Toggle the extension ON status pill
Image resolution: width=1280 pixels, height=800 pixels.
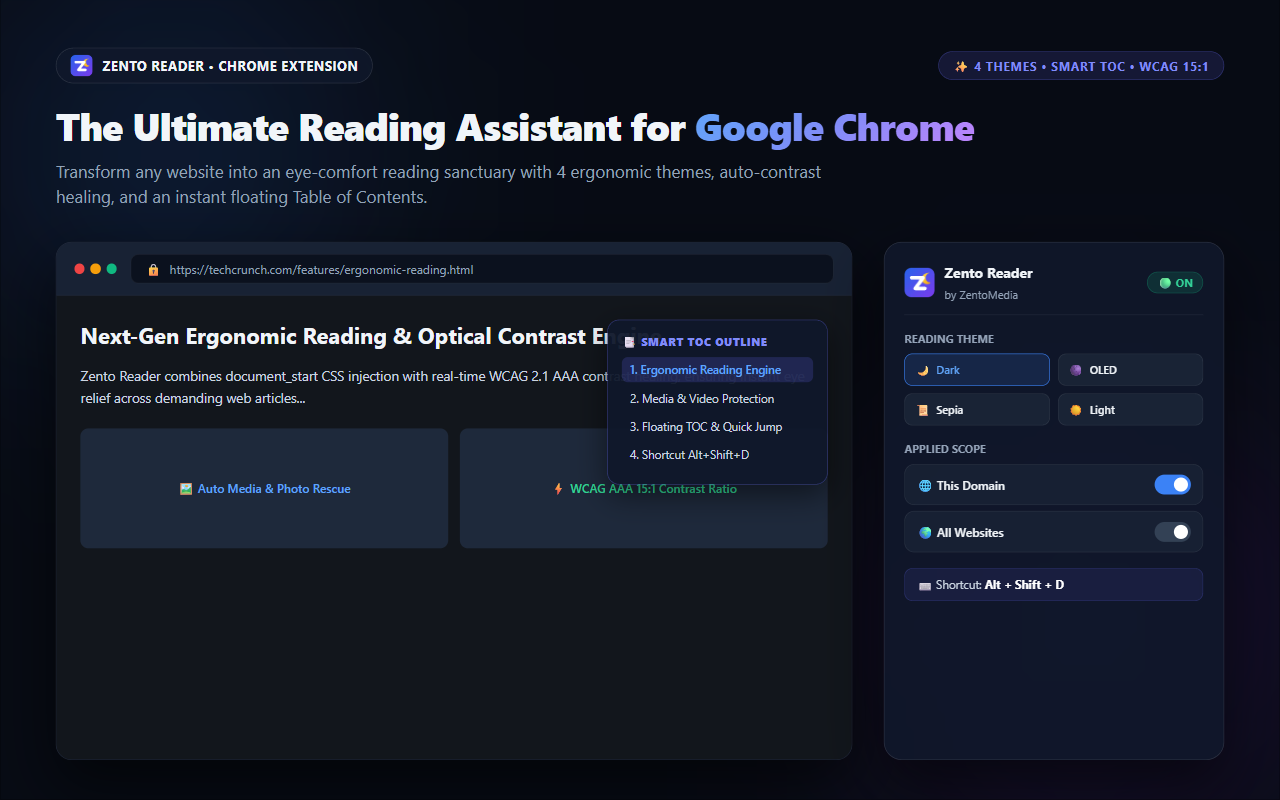[x=1175, y=283]
